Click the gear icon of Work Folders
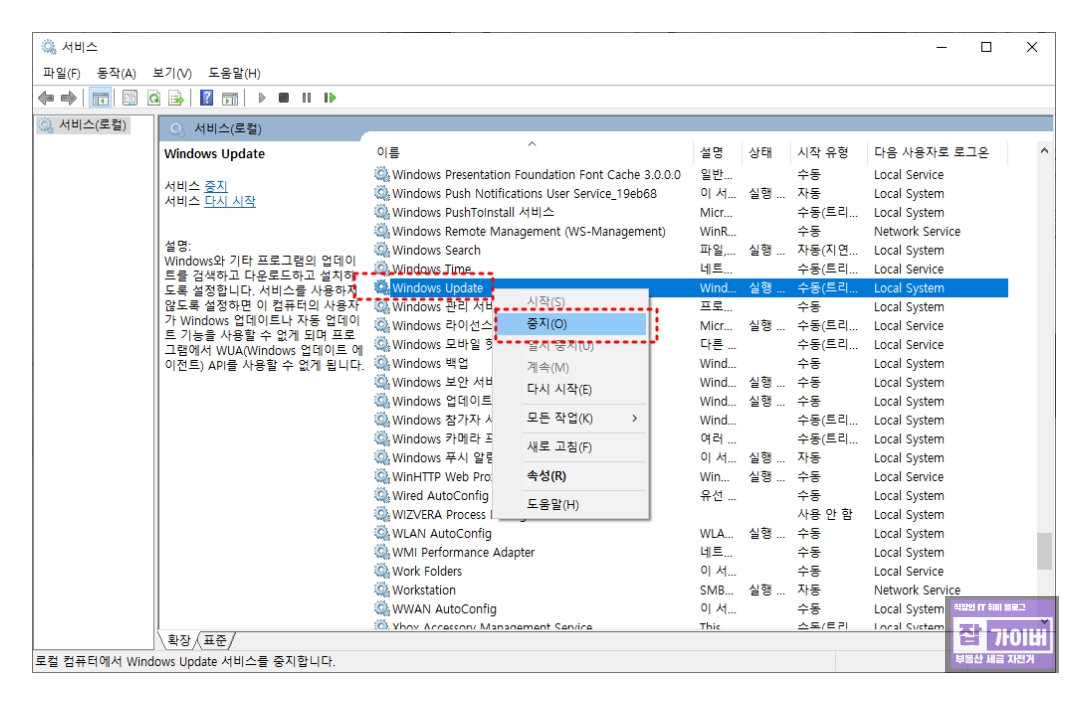 (382, 570)
